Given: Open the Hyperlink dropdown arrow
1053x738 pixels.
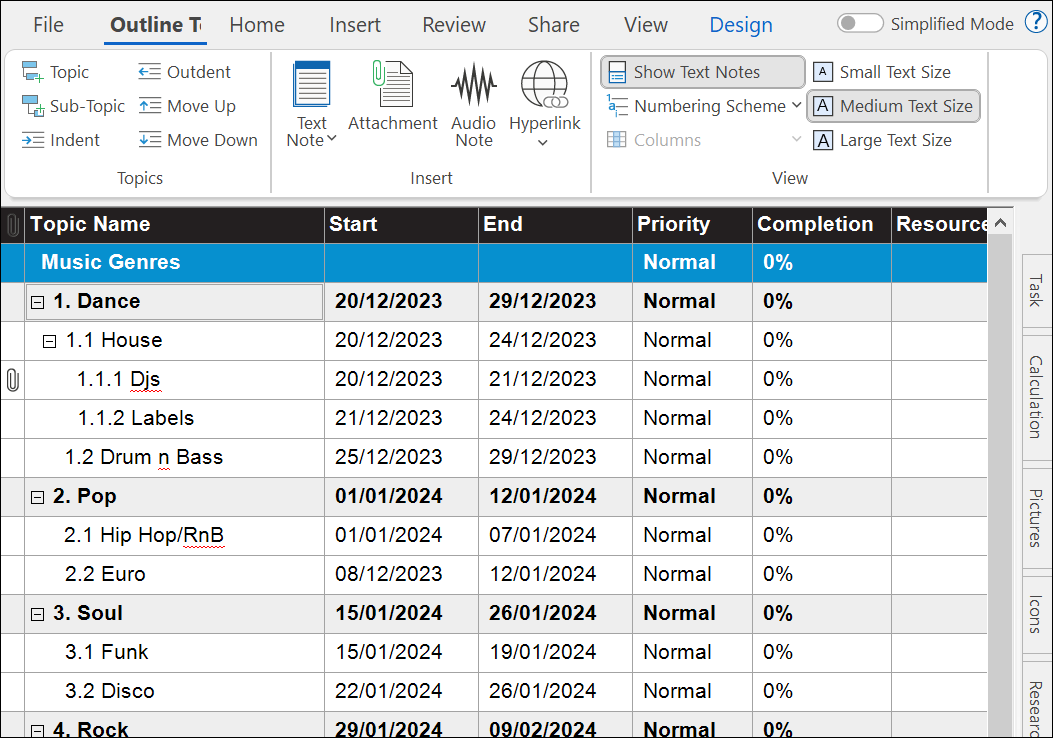Looking at the screenshot, I should [543, 142].
